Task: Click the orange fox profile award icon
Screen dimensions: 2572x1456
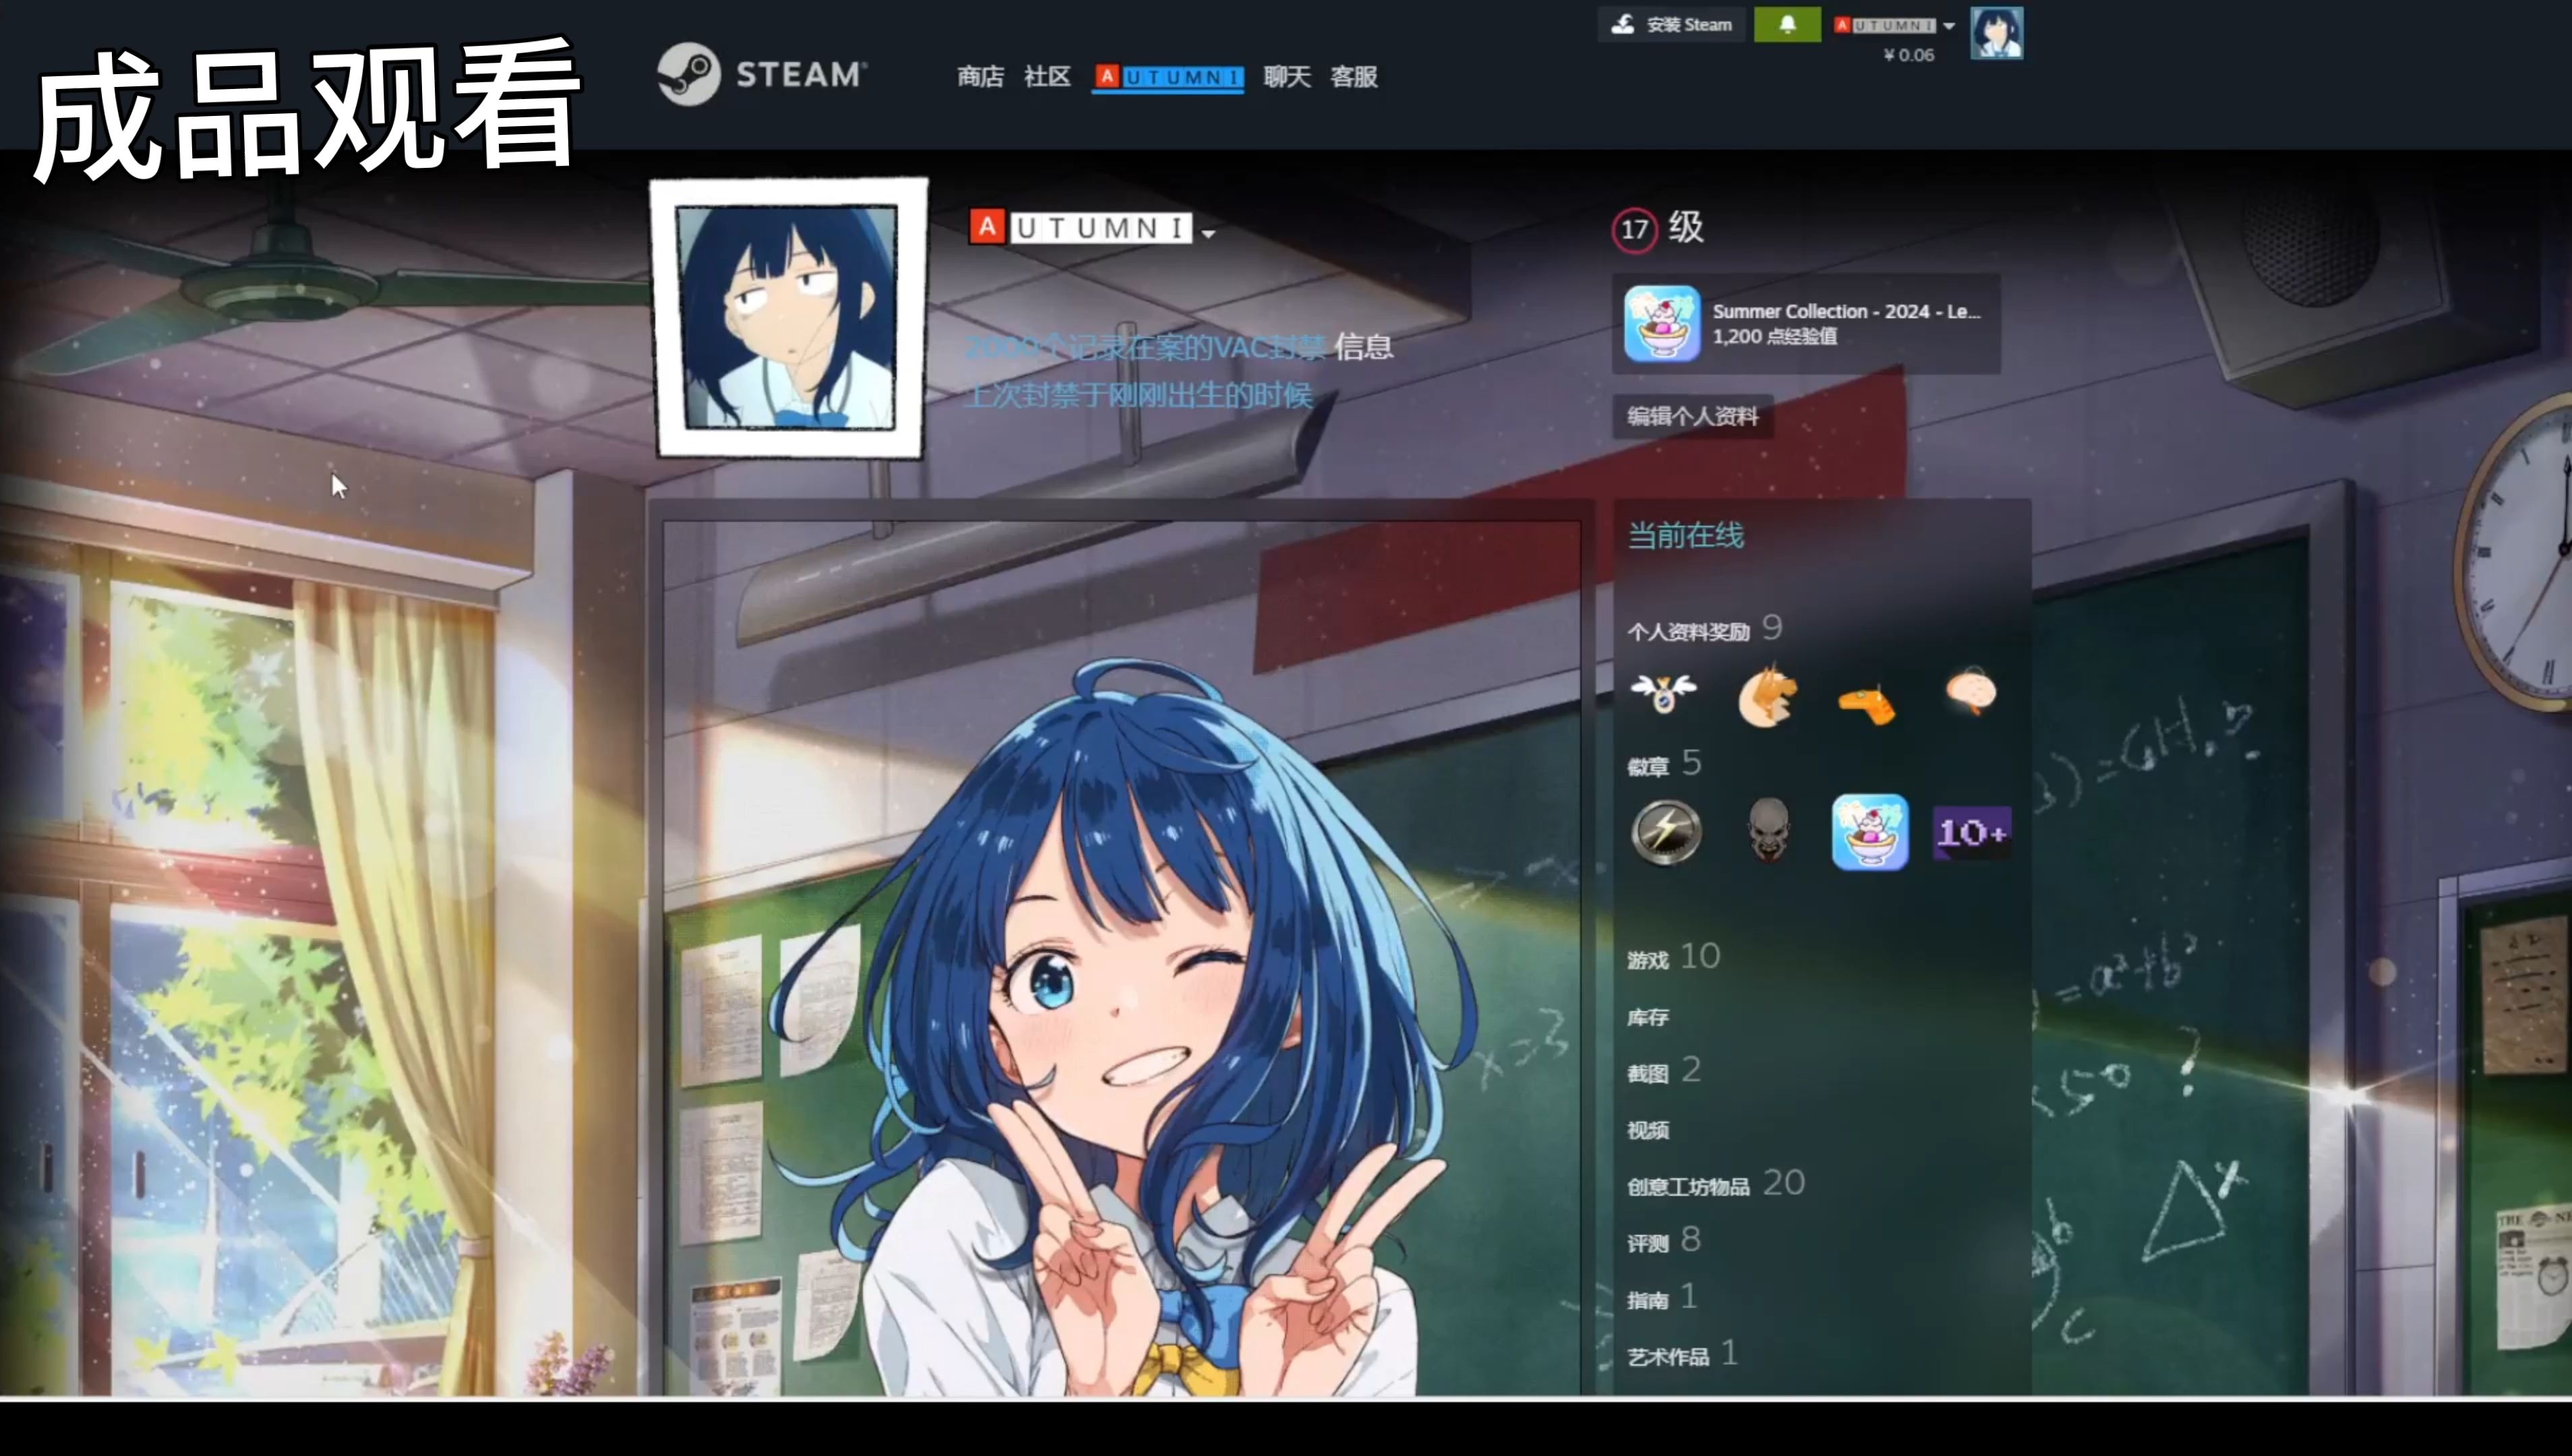Action: click(x=1768, y=695)
